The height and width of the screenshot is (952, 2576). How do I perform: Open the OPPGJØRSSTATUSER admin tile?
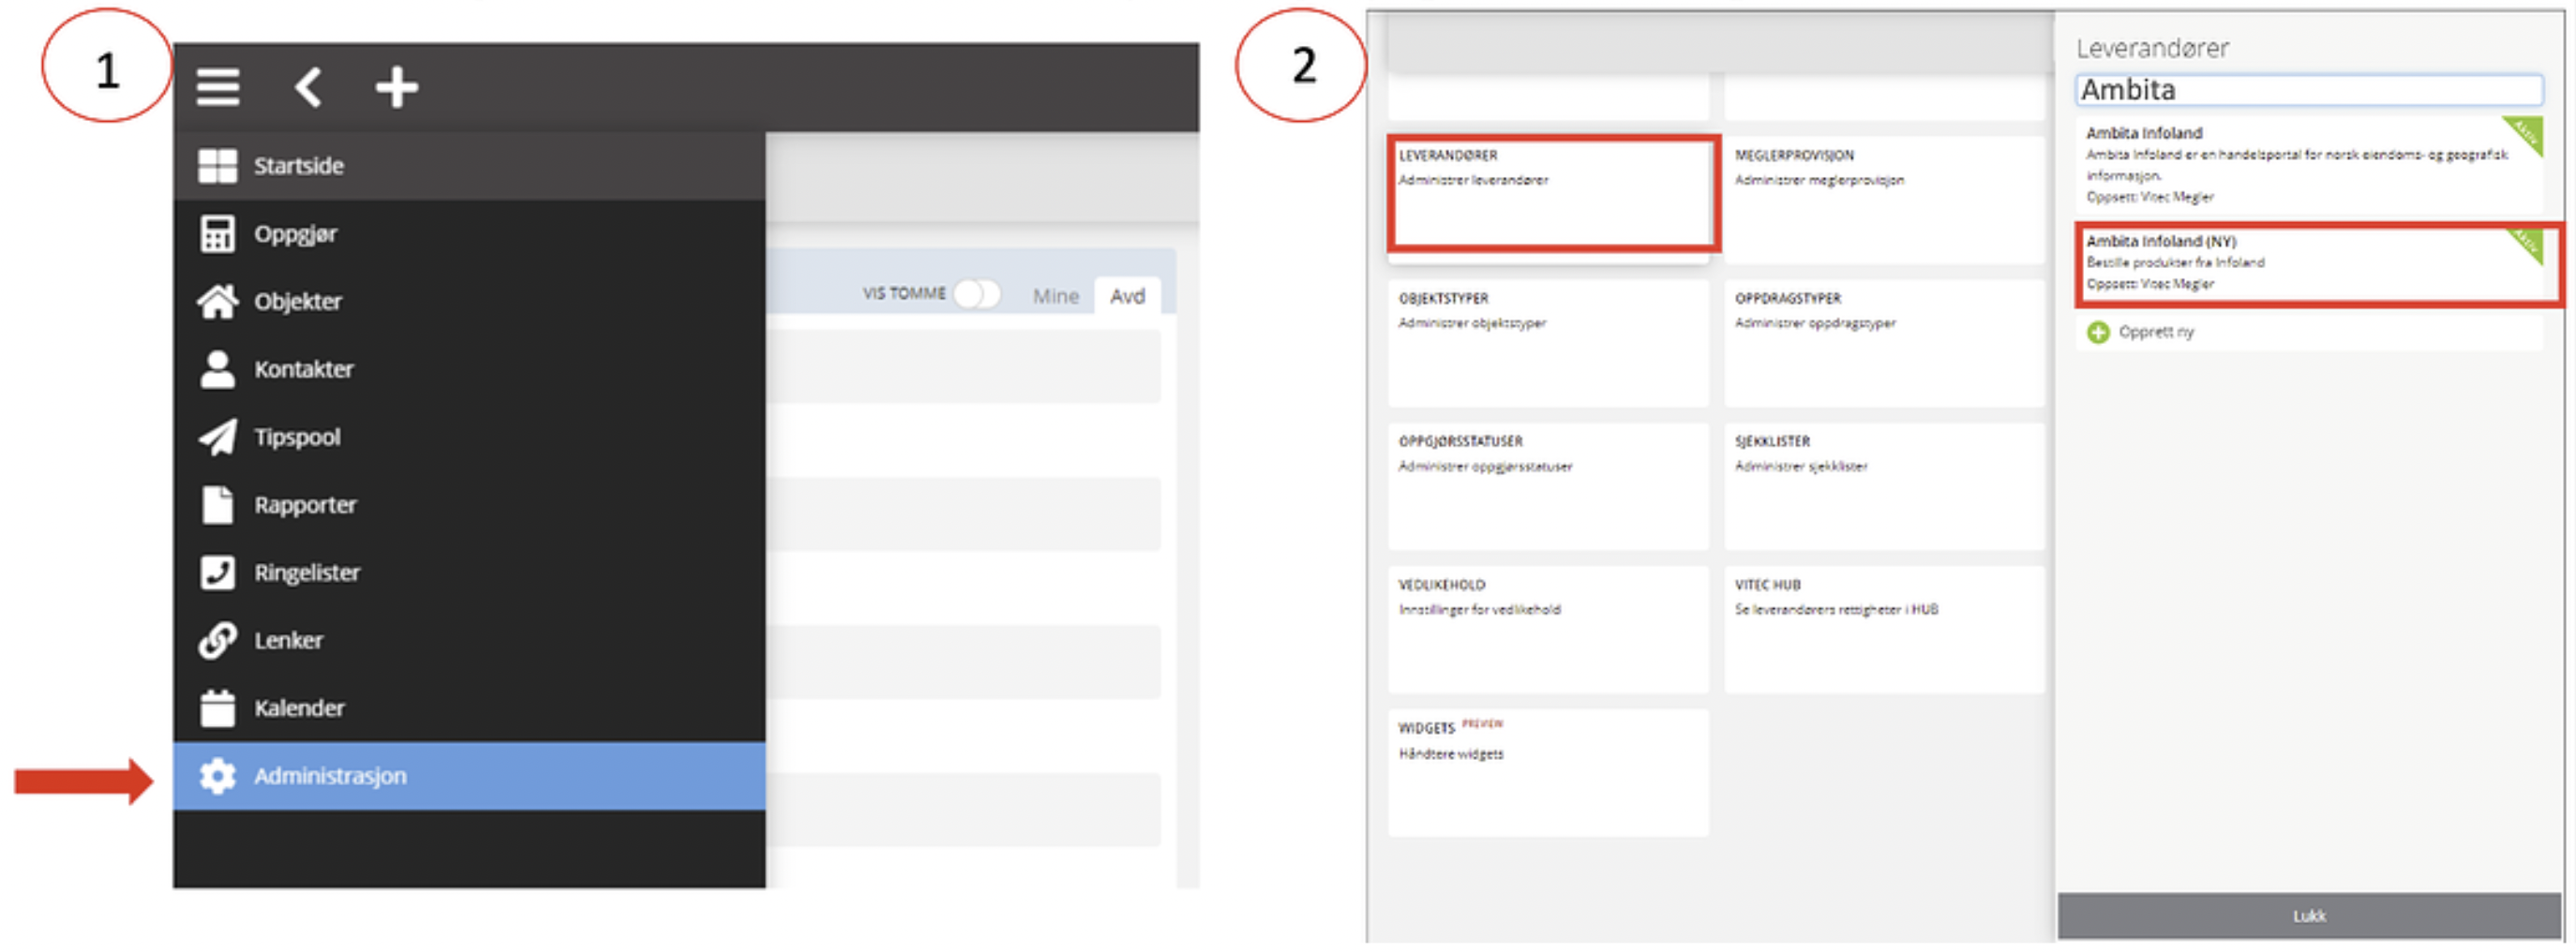(1548, 486)
